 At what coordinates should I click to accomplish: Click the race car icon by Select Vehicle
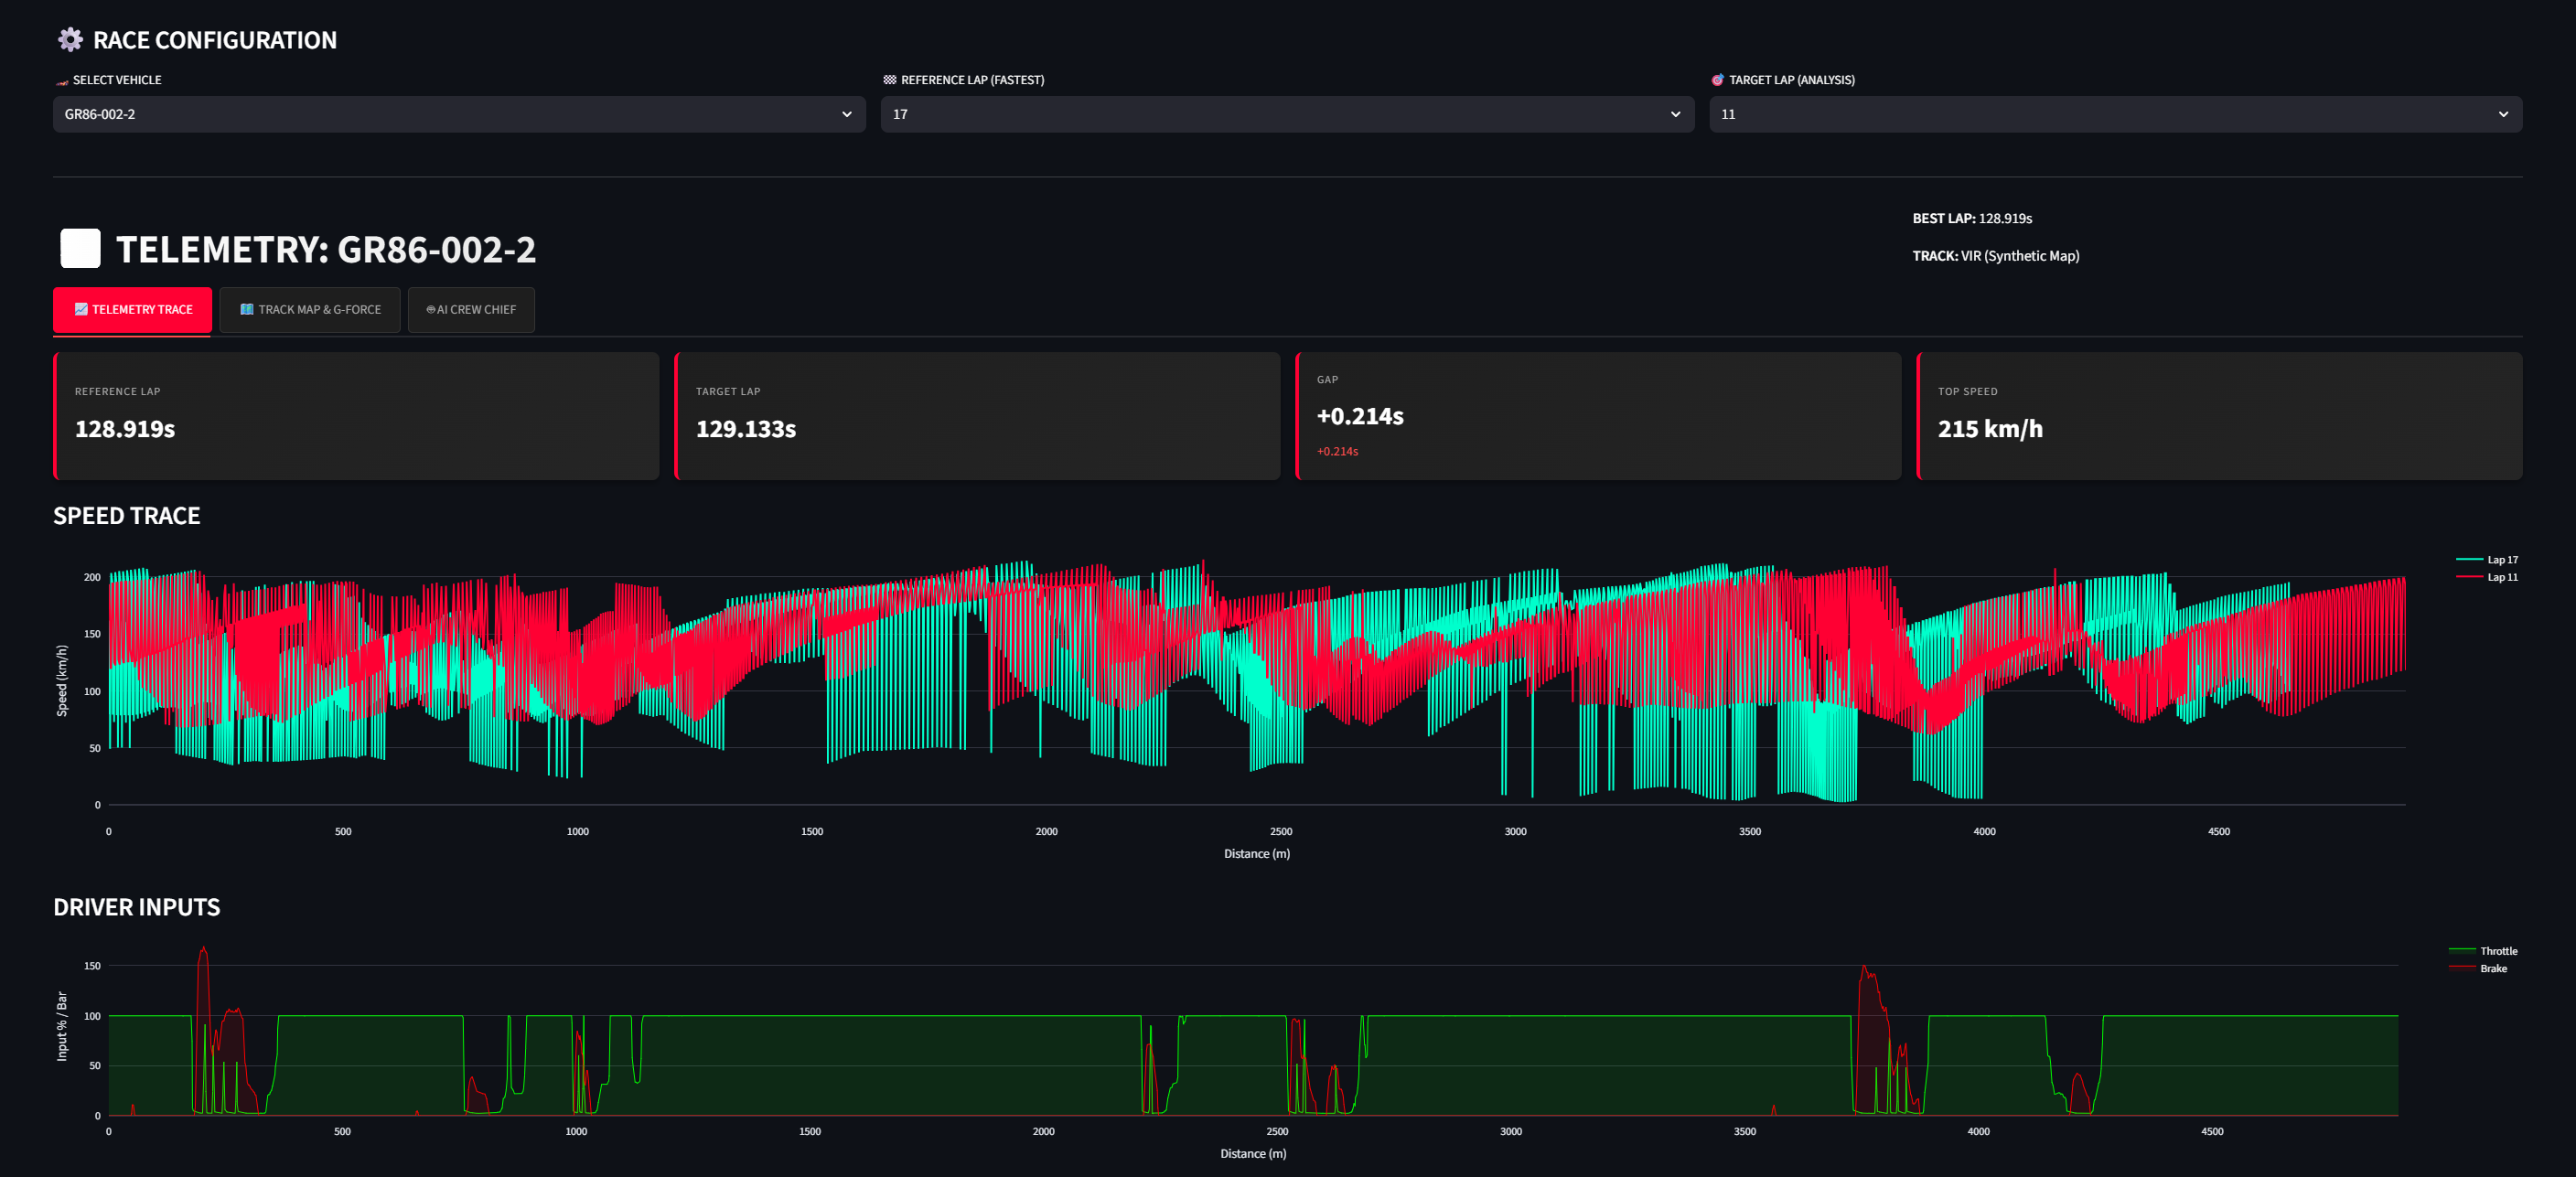(x=62, y=81)
